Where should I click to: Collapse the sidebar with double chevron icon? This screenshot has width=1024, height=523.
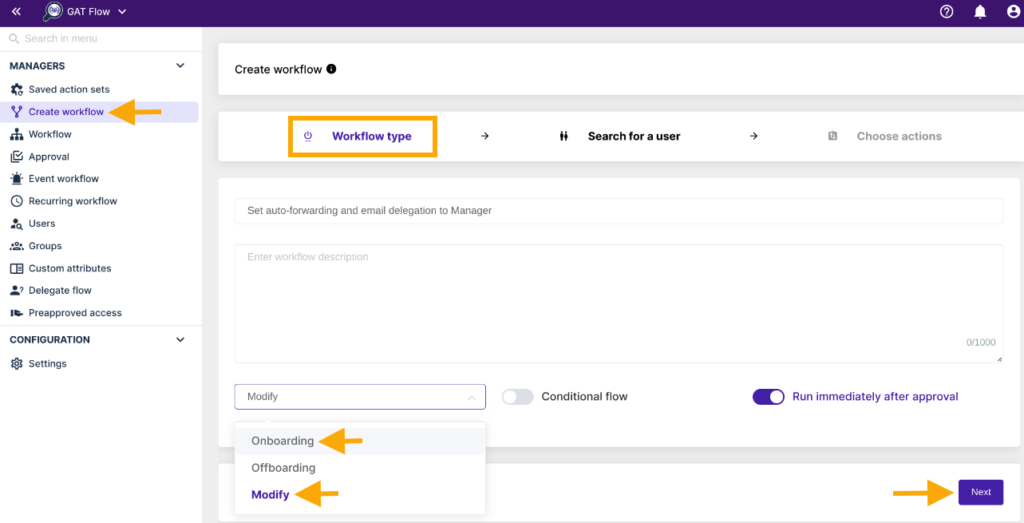pos(16,11)
